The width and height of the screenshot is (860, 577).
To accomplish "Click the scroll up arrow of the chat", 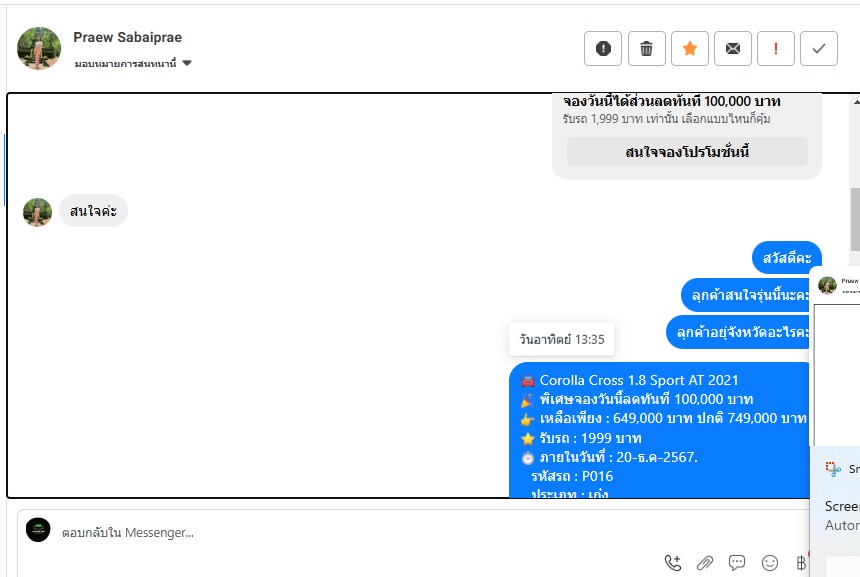I will click(856, 101).
